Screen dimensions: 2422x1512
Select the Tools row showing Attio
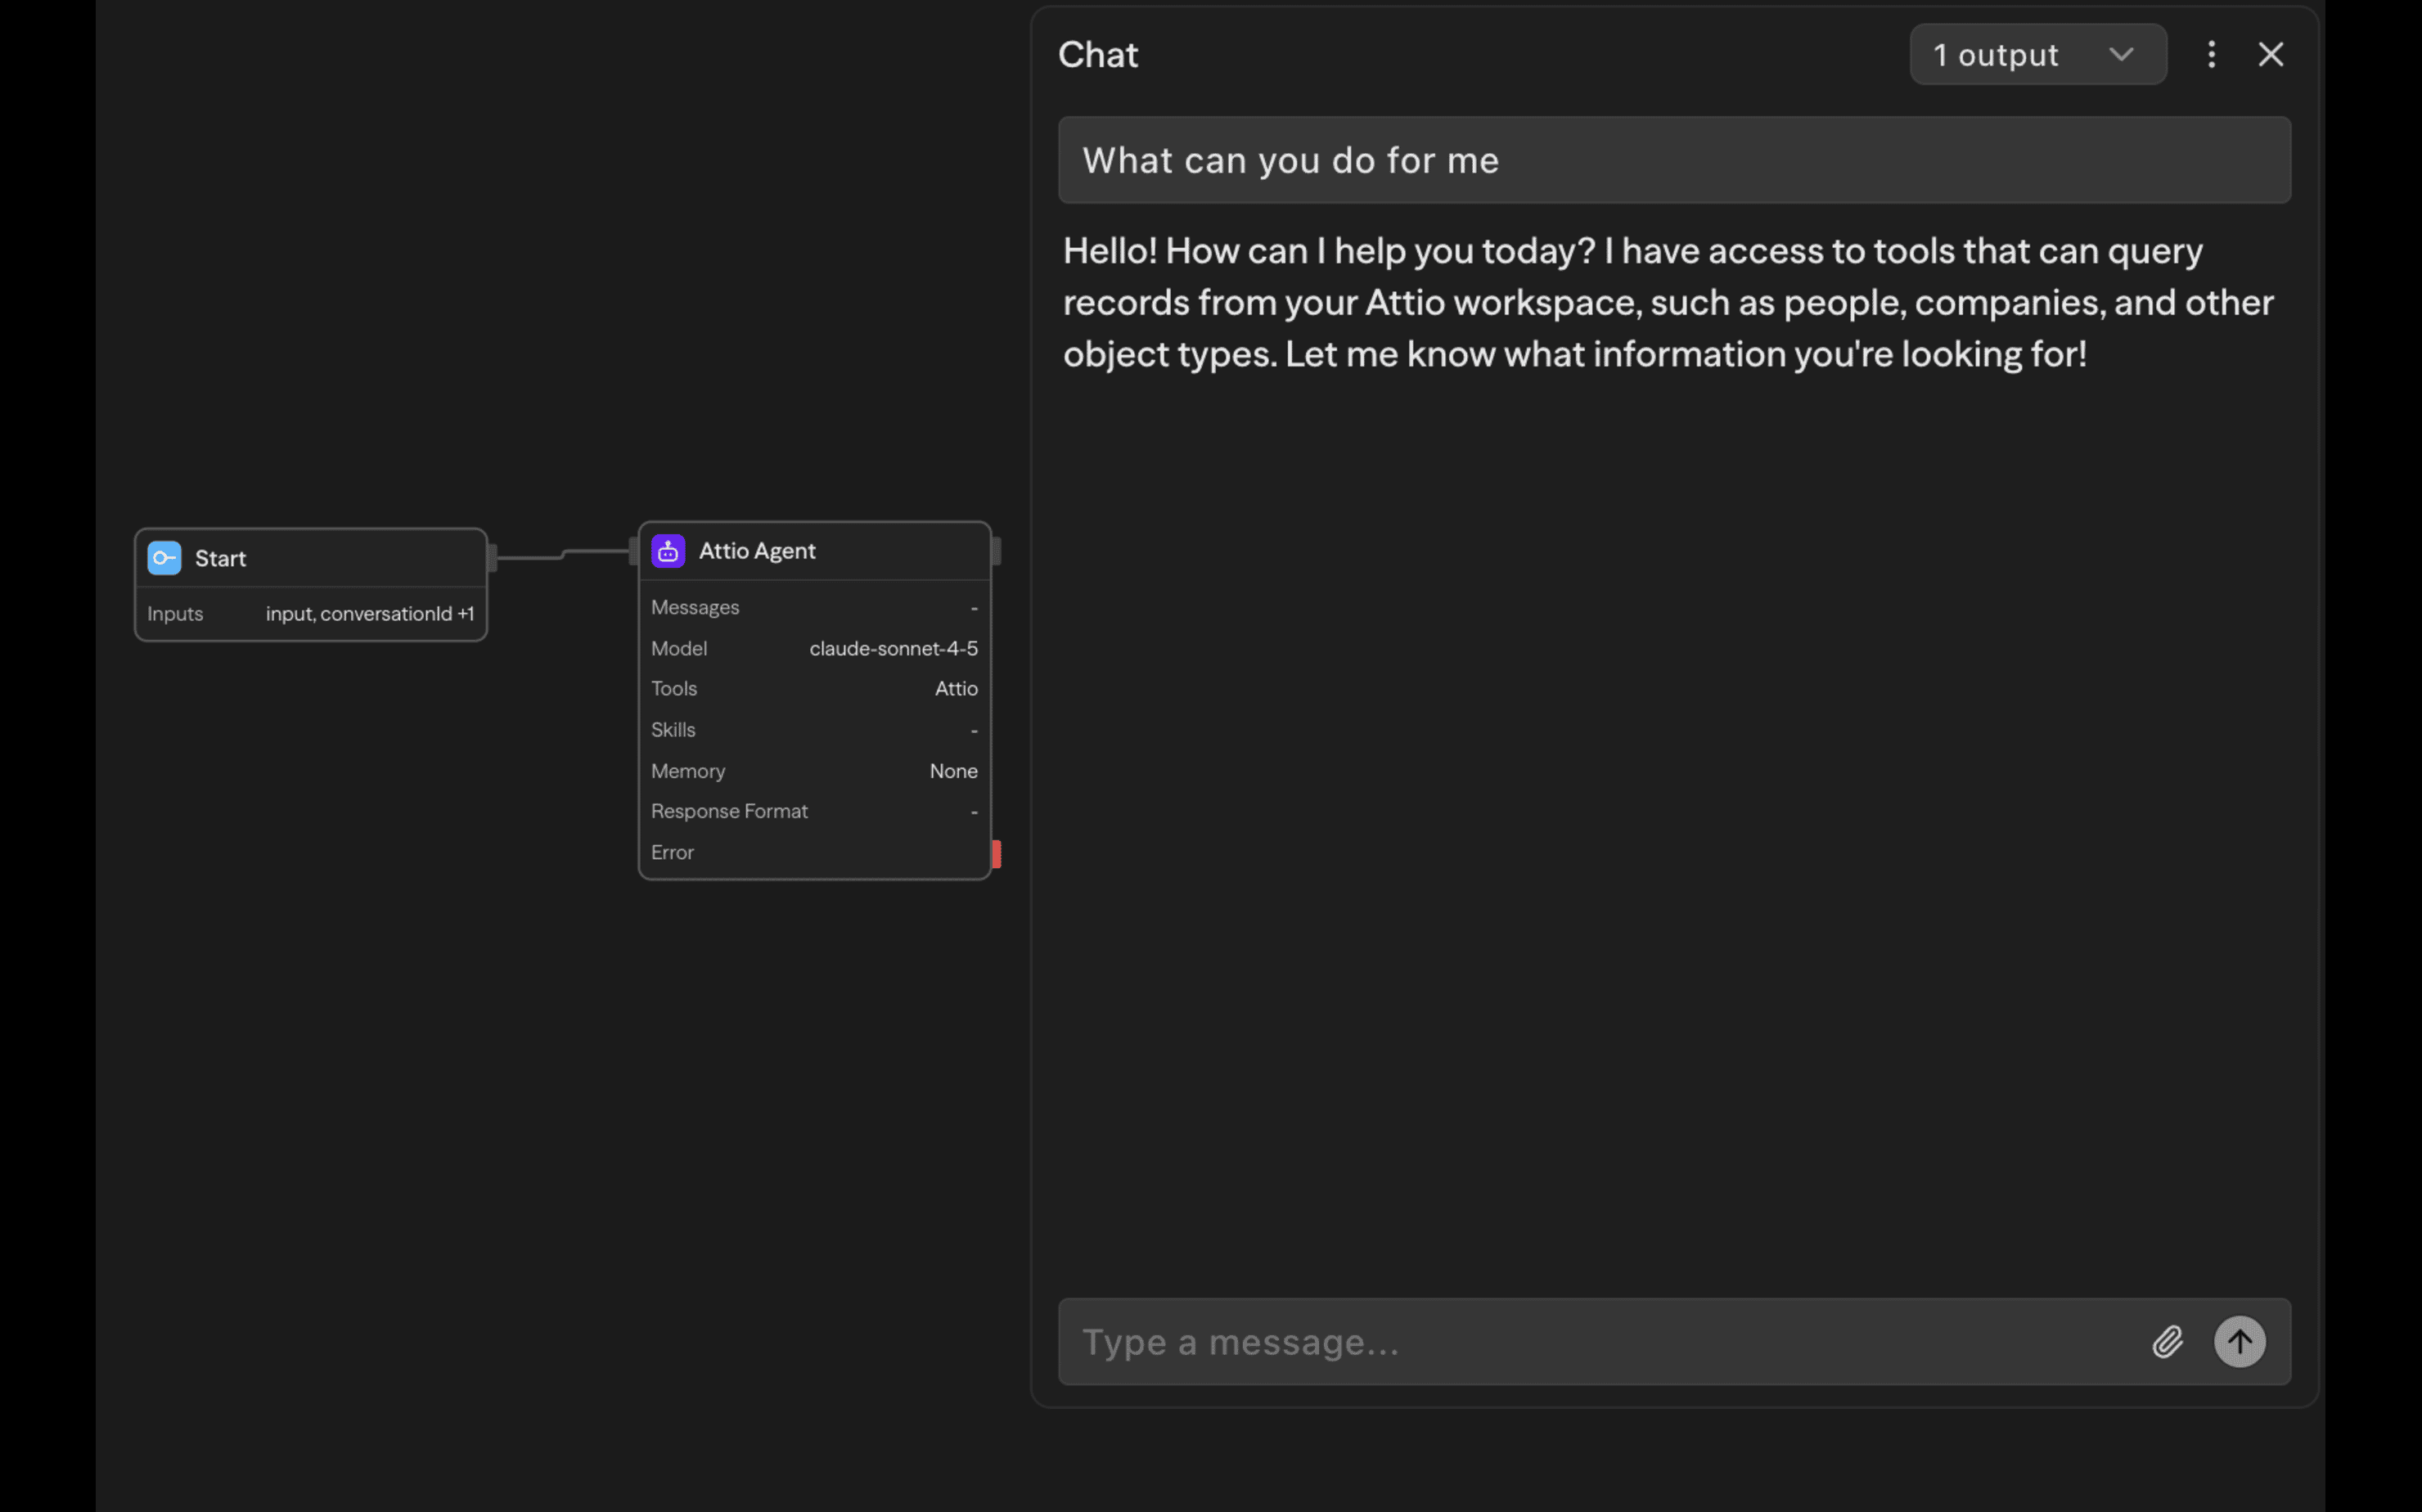pyautogui.click(x=814, y=689)
